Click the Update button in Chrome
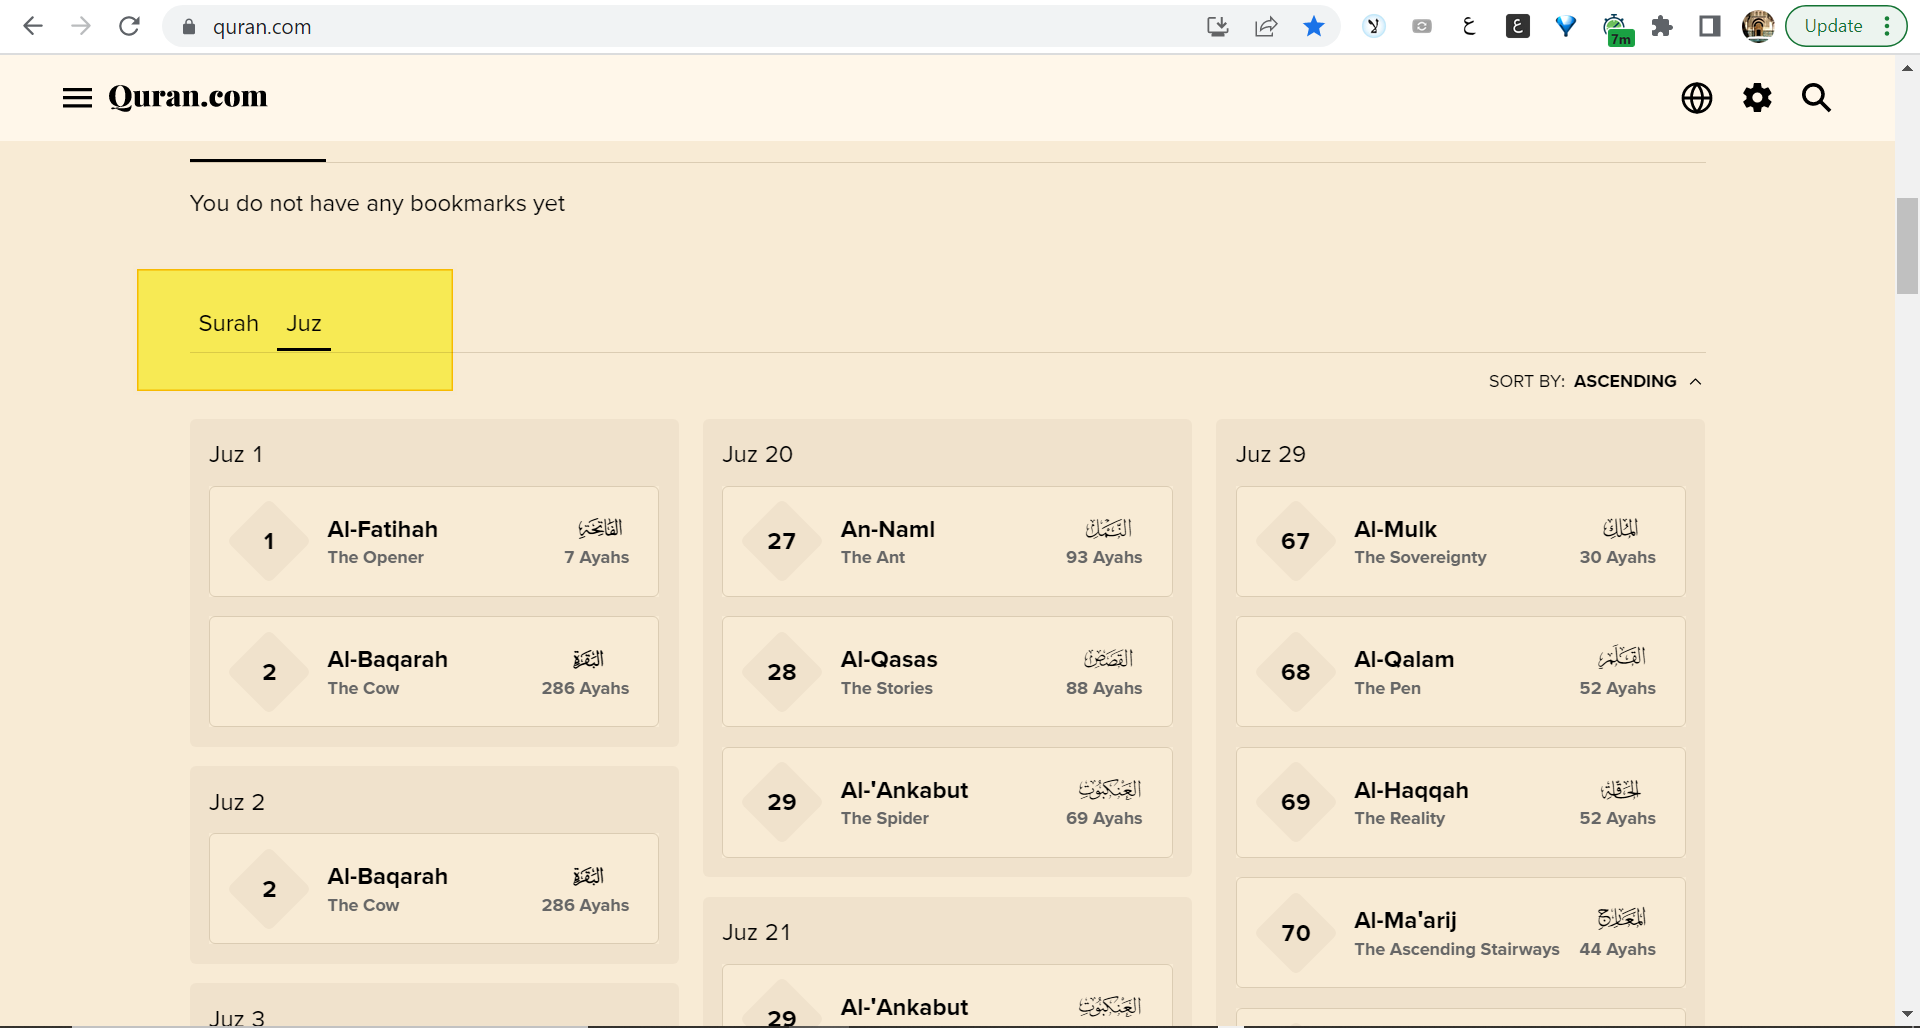 tap(1833, 26)
